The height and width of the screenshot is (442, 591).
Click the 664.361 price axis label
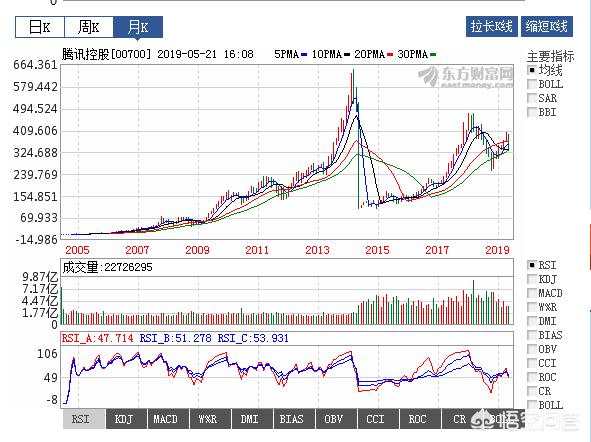coord(35,65)
